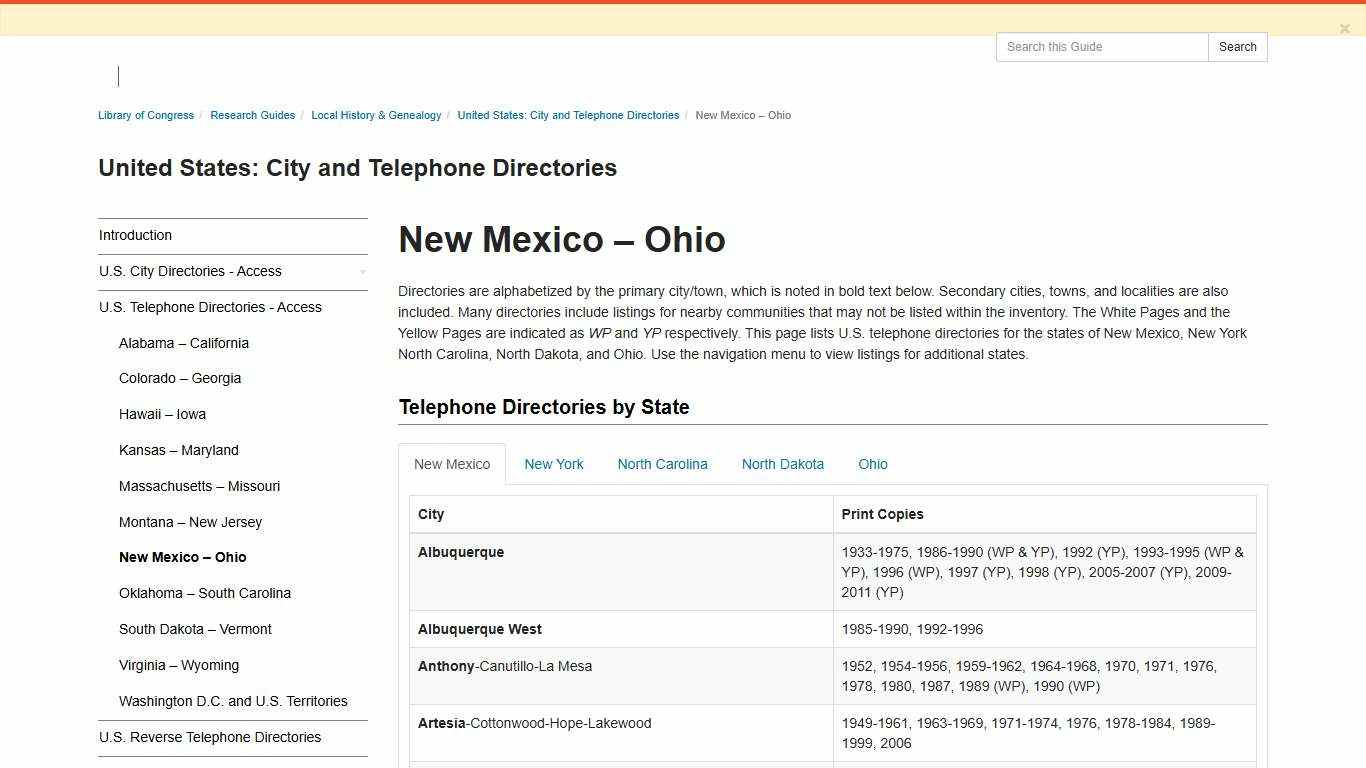
Task: Click inside the Search this Guide field
Action: 1100,47
